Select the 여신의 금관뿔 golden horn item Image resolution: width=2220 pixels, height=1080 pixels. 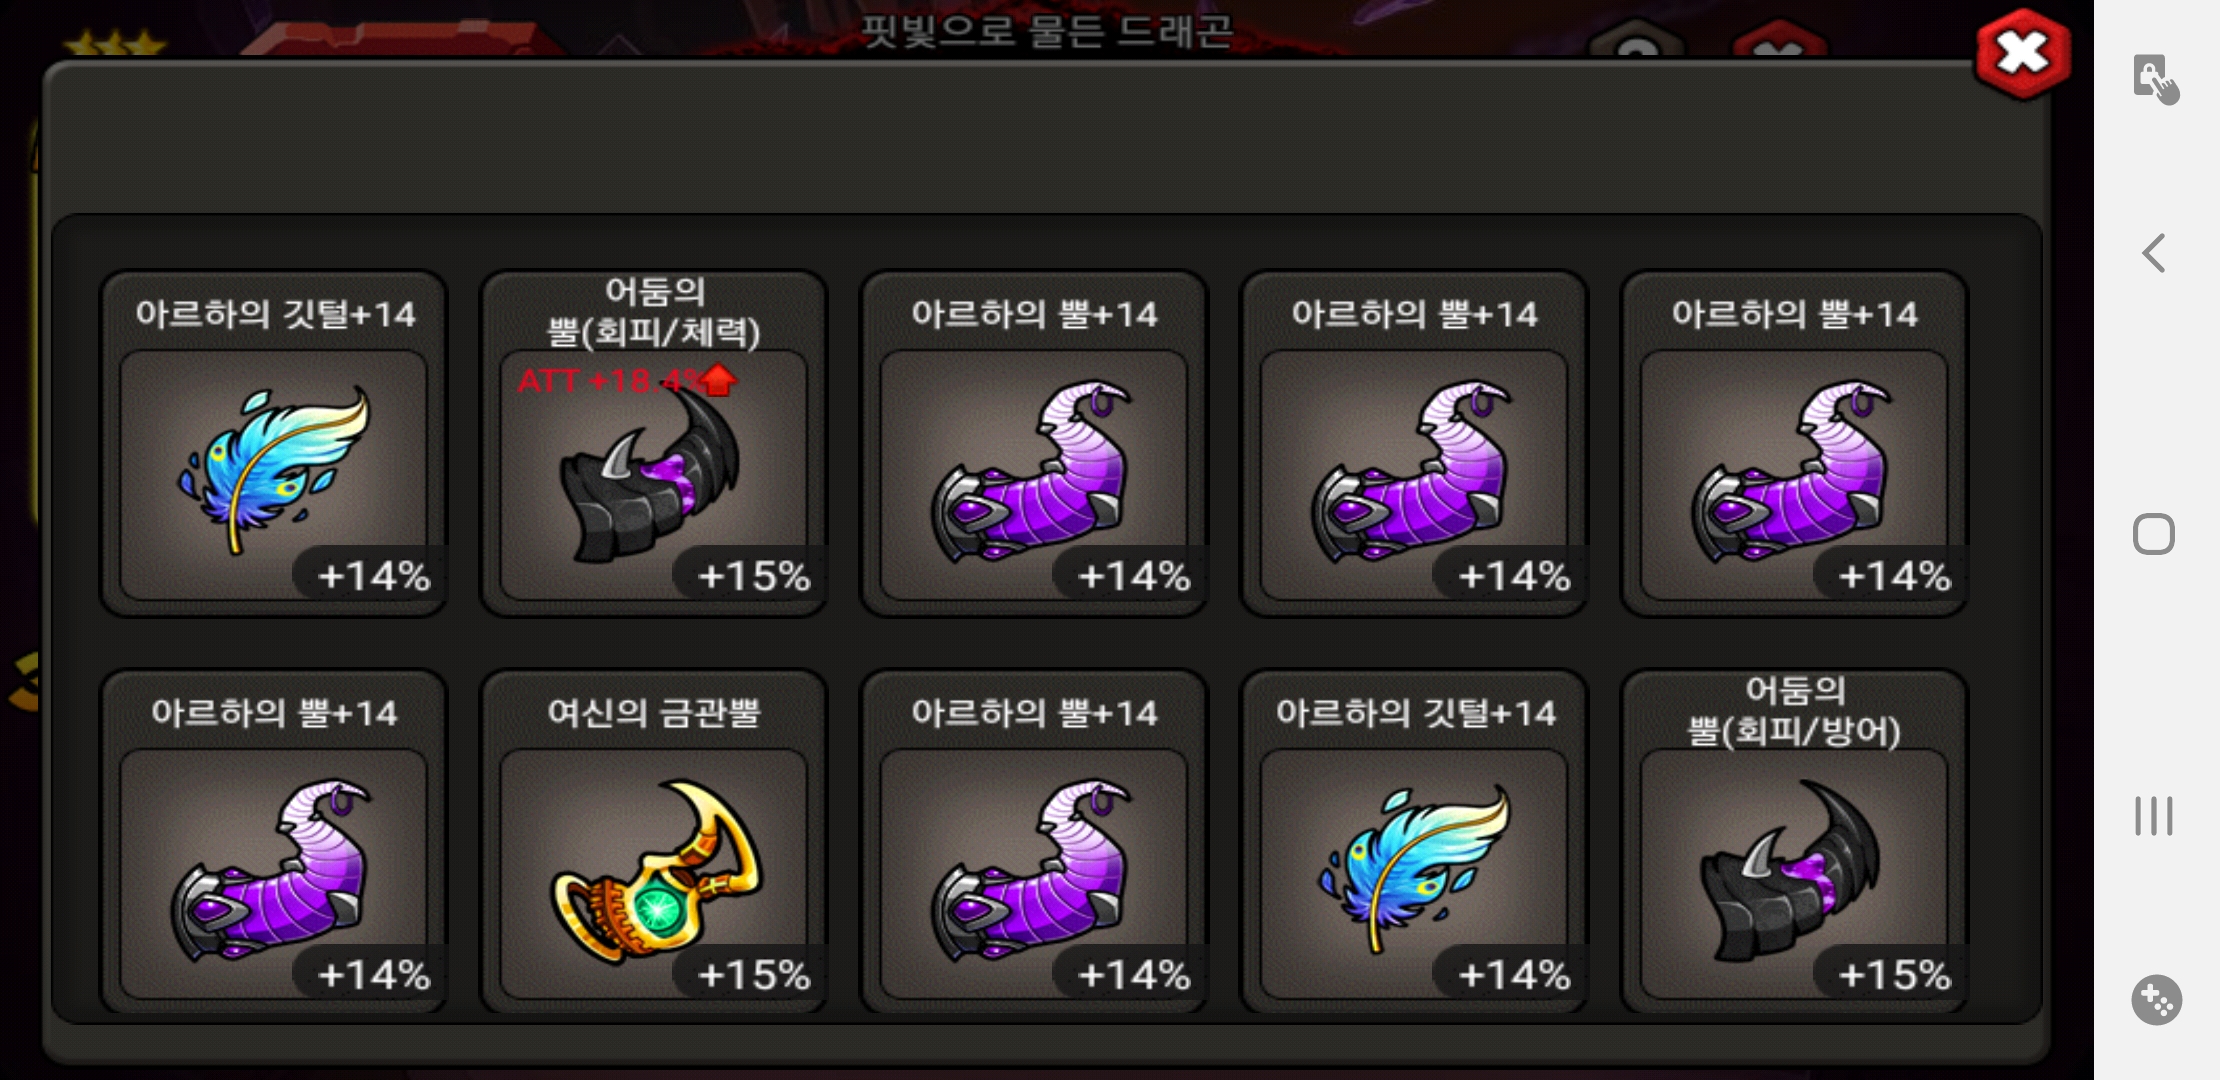[654, 842]
